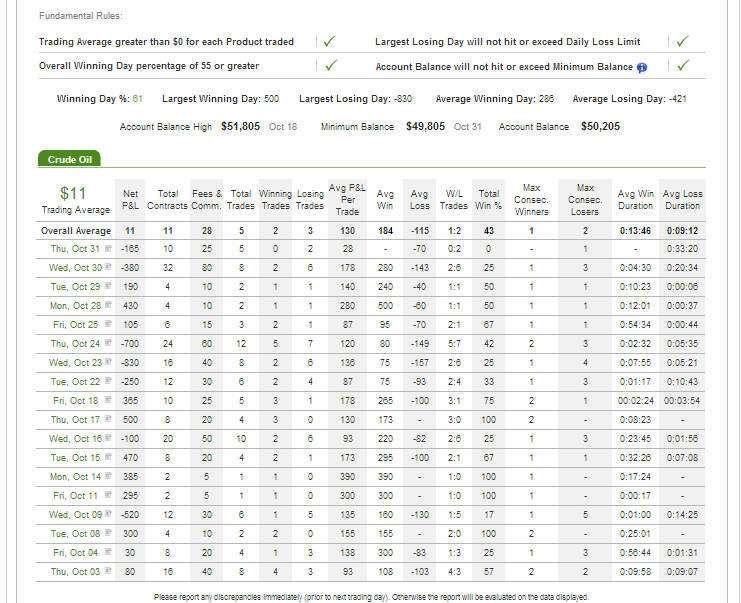This screenshot has width=741, height=603.
Task: Open the Thu, Oct 31 date link
Action: [75, 249]
